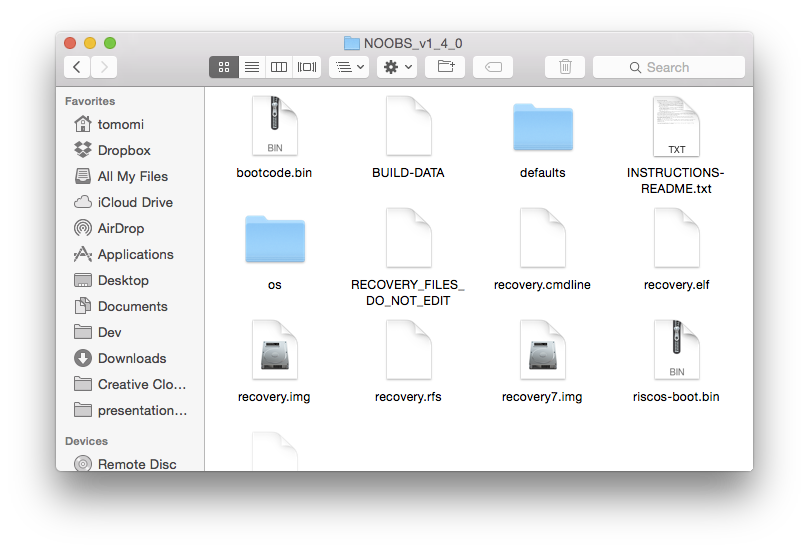
Task: Switch to icon view
Action: (224, 67)
